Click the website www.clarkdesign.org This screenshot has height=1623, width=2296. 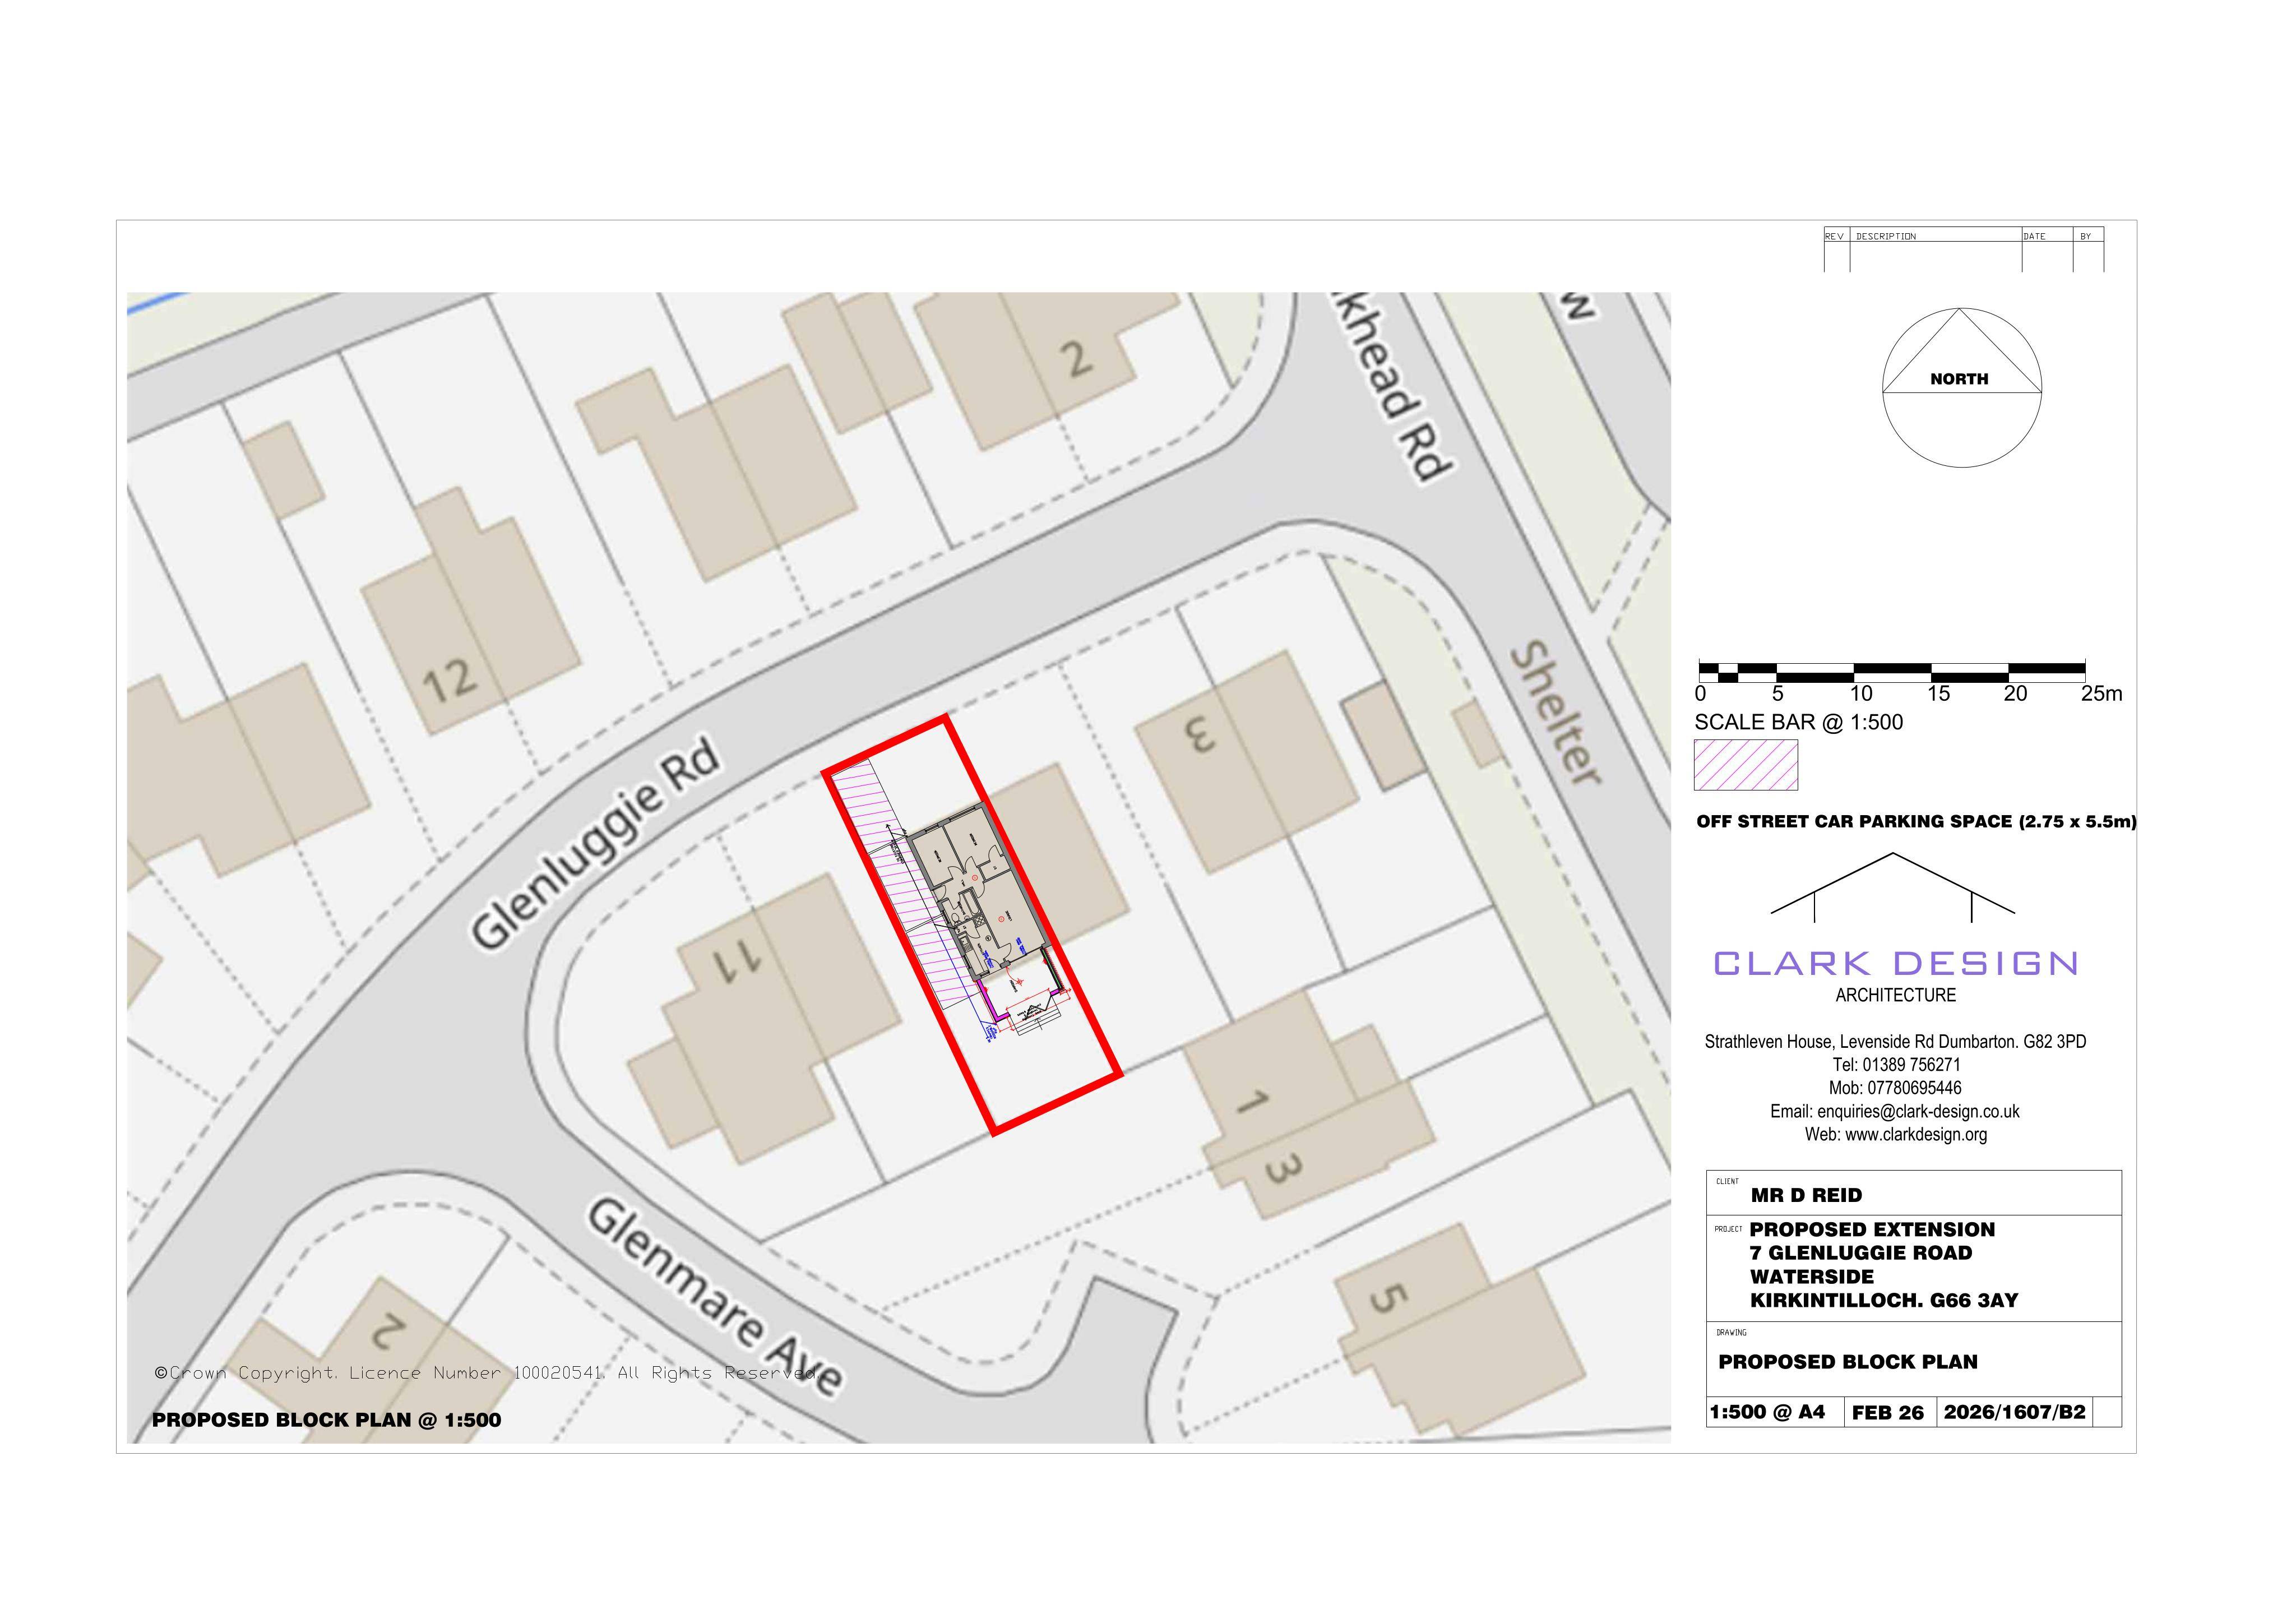pyautogui.click(x=1895, y=1134)
